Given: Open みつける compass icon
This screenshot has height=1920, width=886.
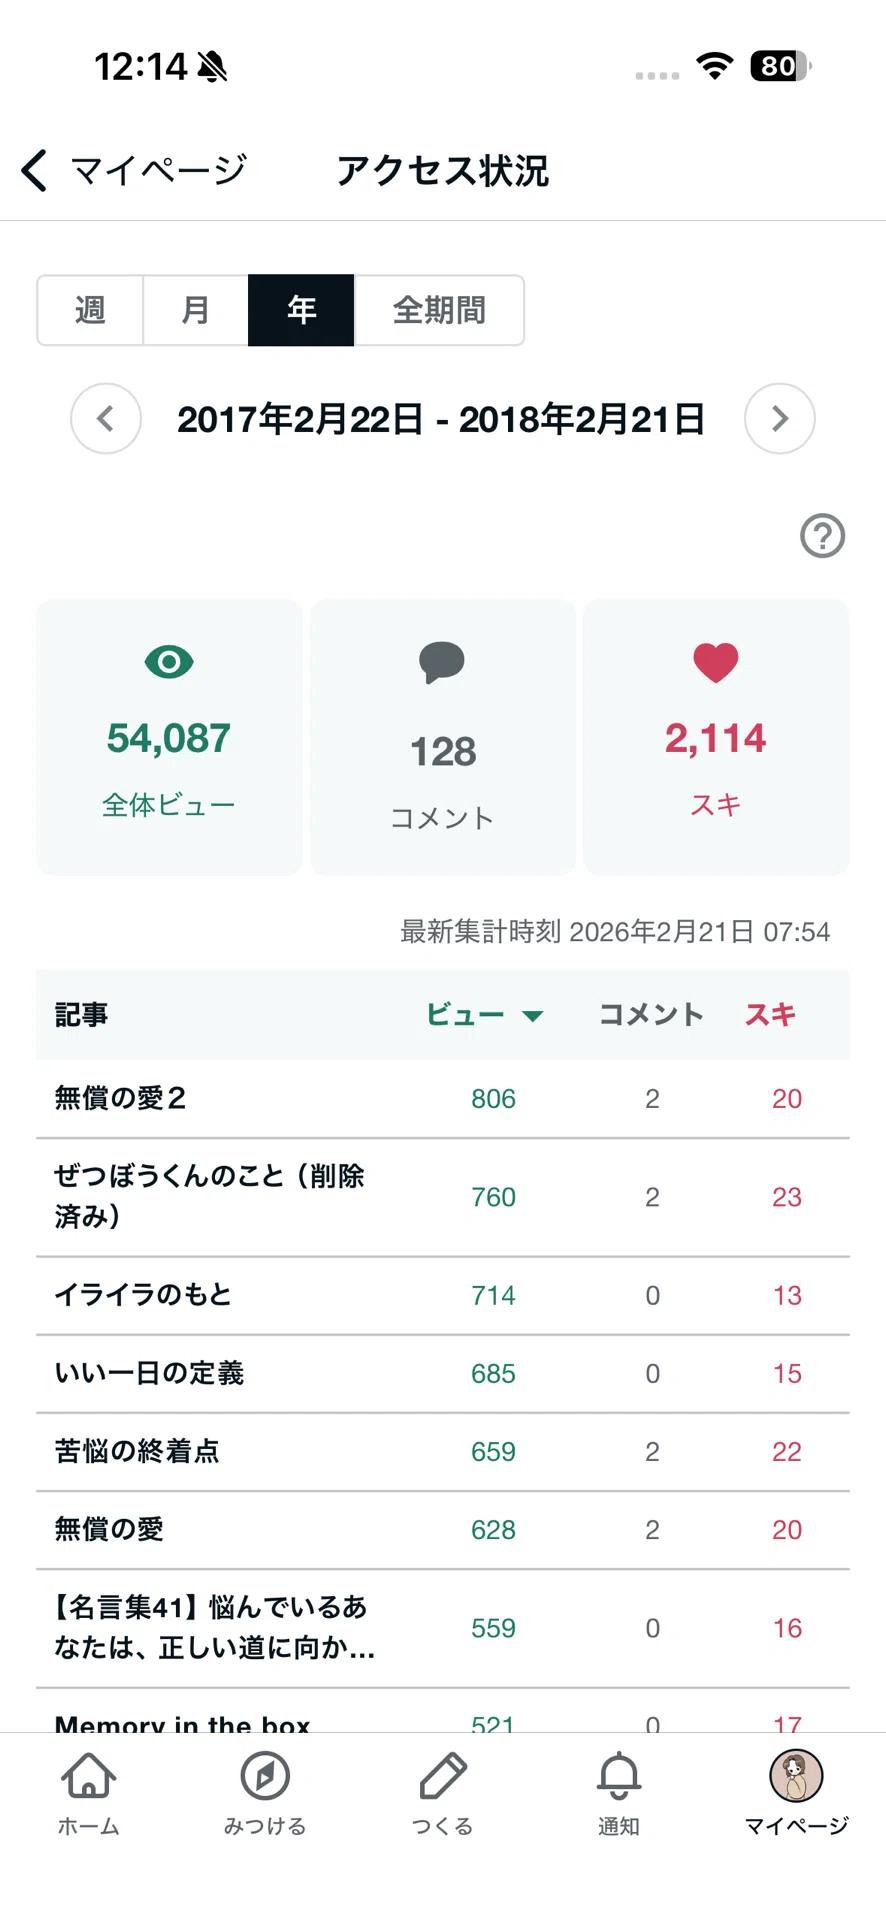Looking at the screenshot, I should 265,1775.
